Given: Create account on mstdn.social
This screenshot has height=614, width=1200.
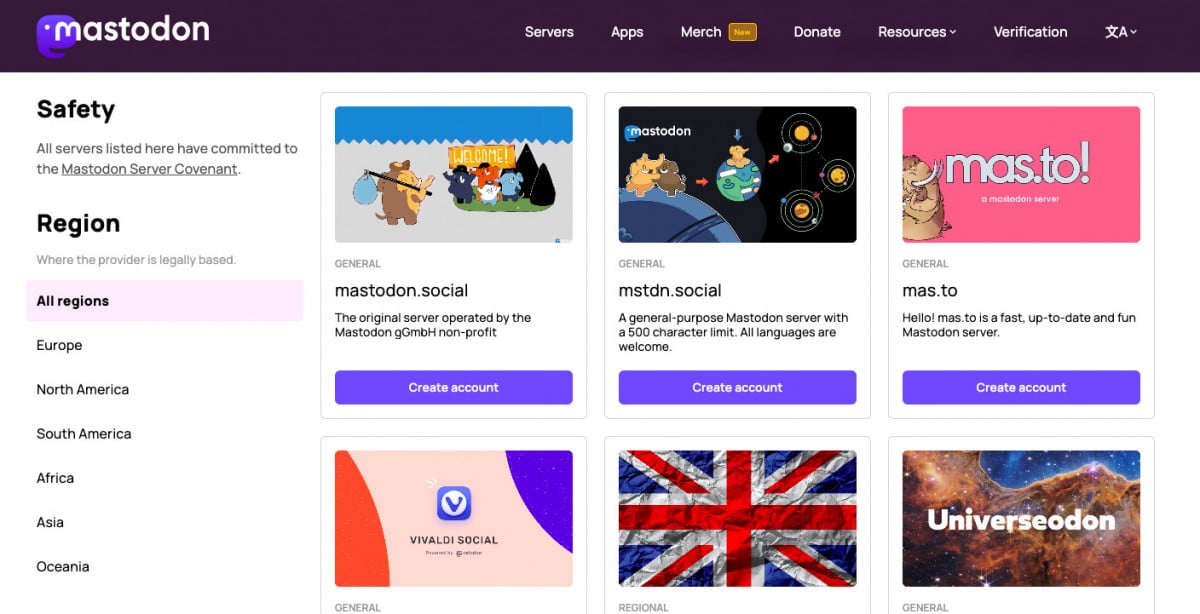Looking at the screenshot, I should click(x=737, y=387).
